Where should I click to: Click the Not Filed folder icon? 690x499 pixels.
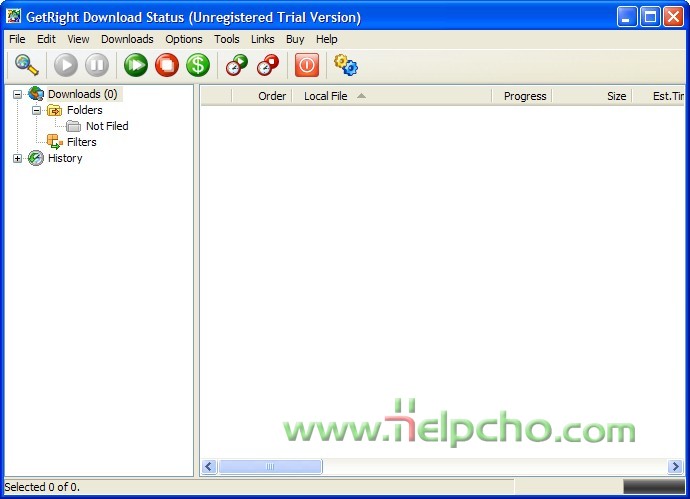point(73,126)
